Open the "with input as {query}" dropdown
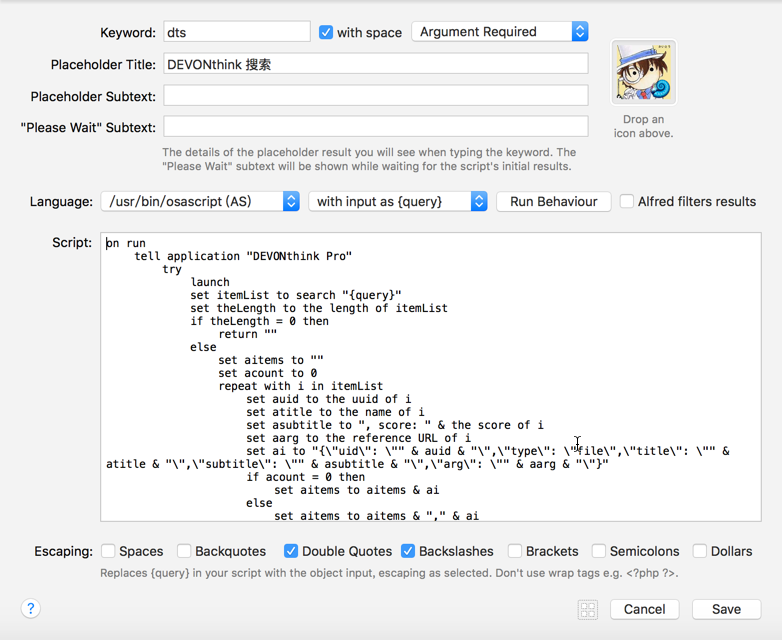Screen dimensions: 782x640 pos(398,202)
